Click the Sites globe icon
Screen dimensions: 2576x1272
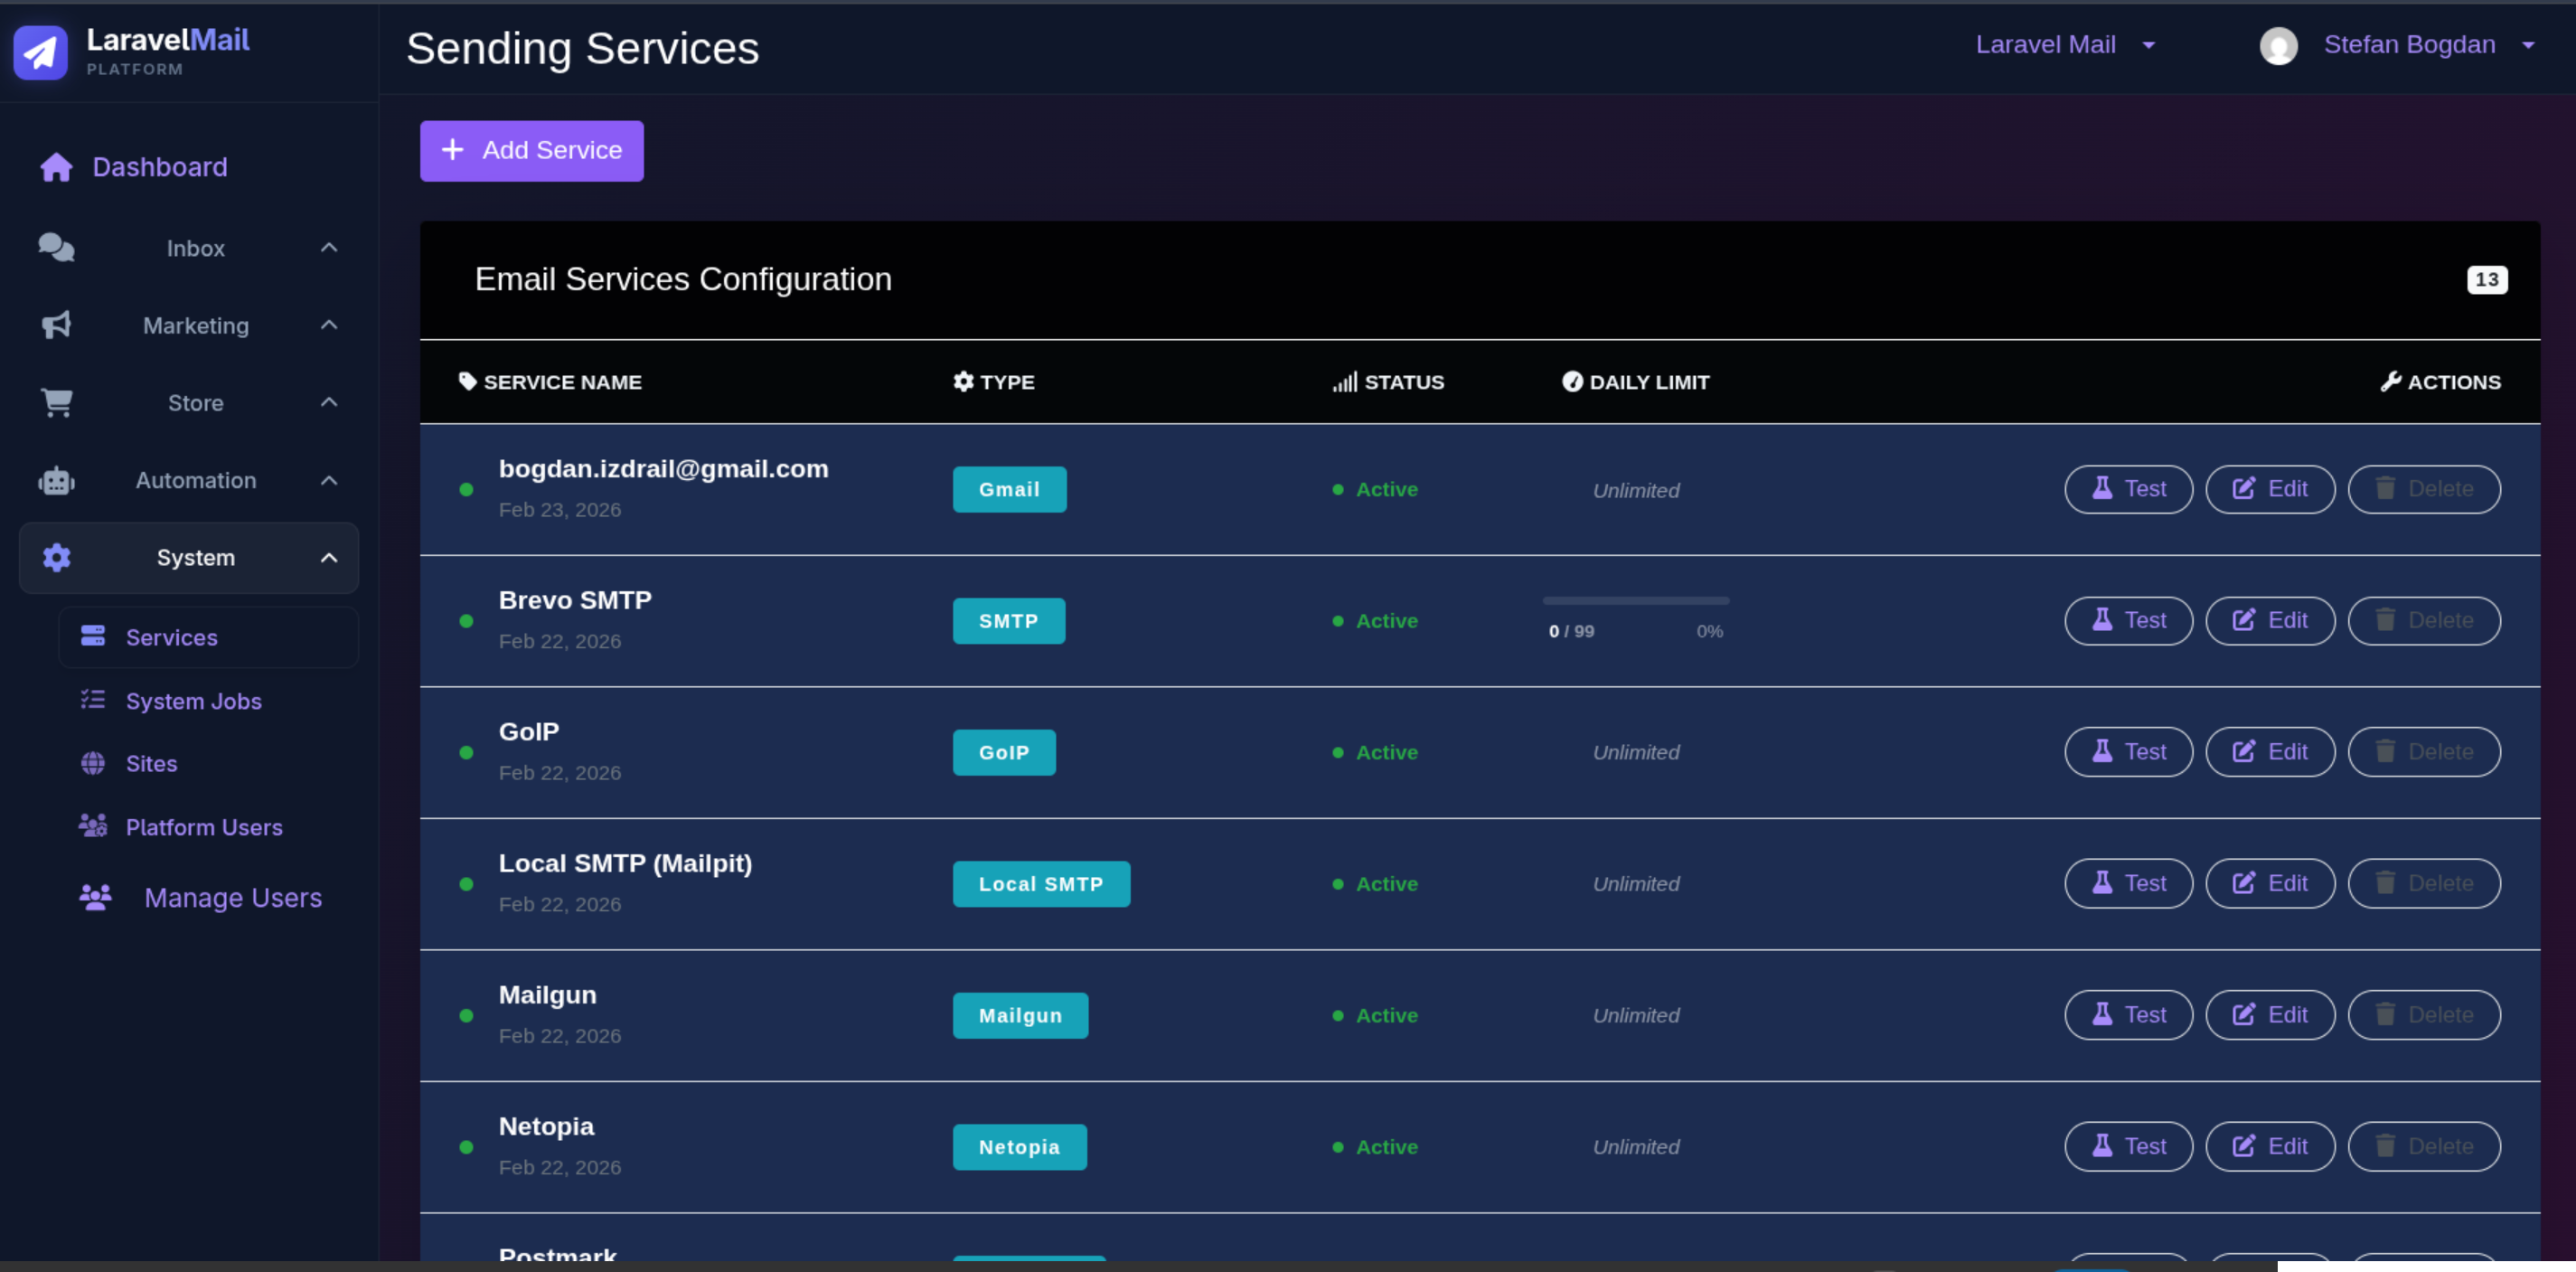93,763
